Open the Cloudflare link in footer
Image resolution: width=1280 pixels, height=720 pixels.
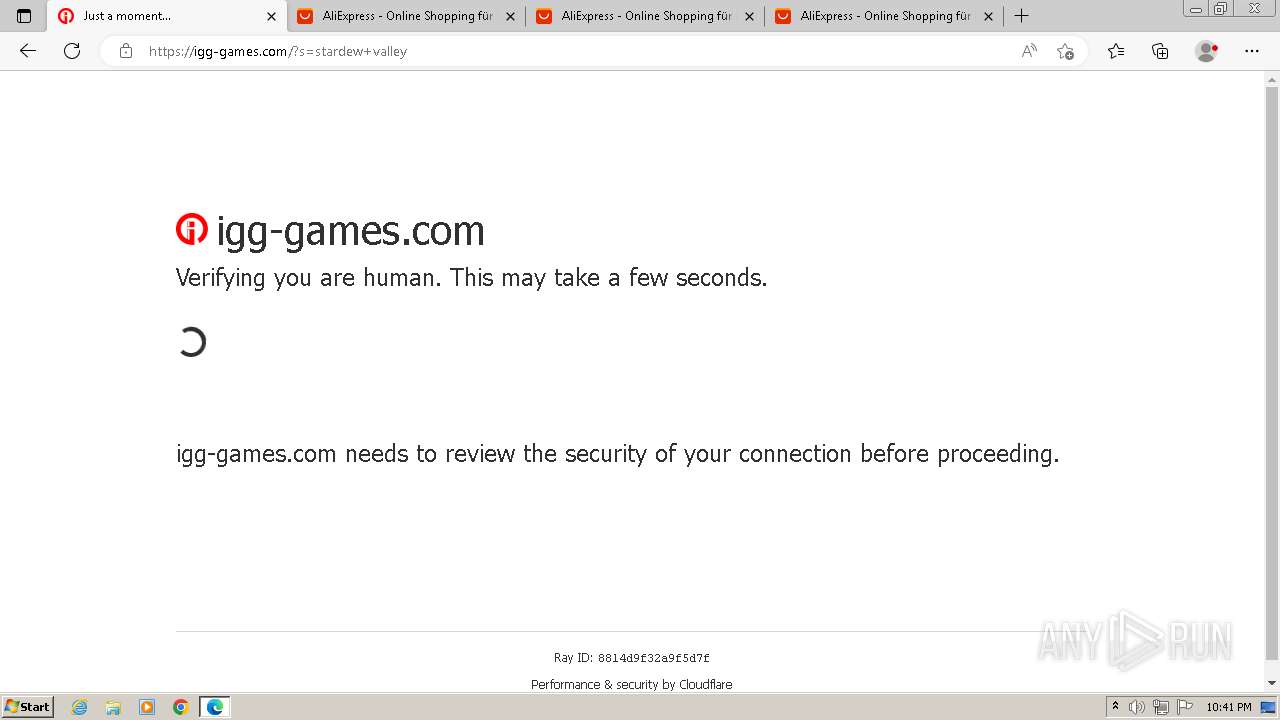coord(705,685)
